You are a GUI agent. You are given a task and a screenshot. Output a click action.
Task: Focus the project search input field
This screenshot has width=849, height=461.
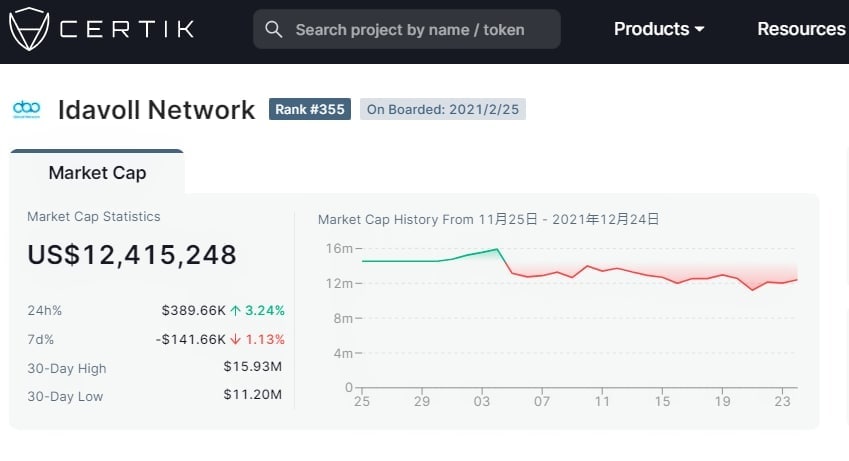(407, 29)
